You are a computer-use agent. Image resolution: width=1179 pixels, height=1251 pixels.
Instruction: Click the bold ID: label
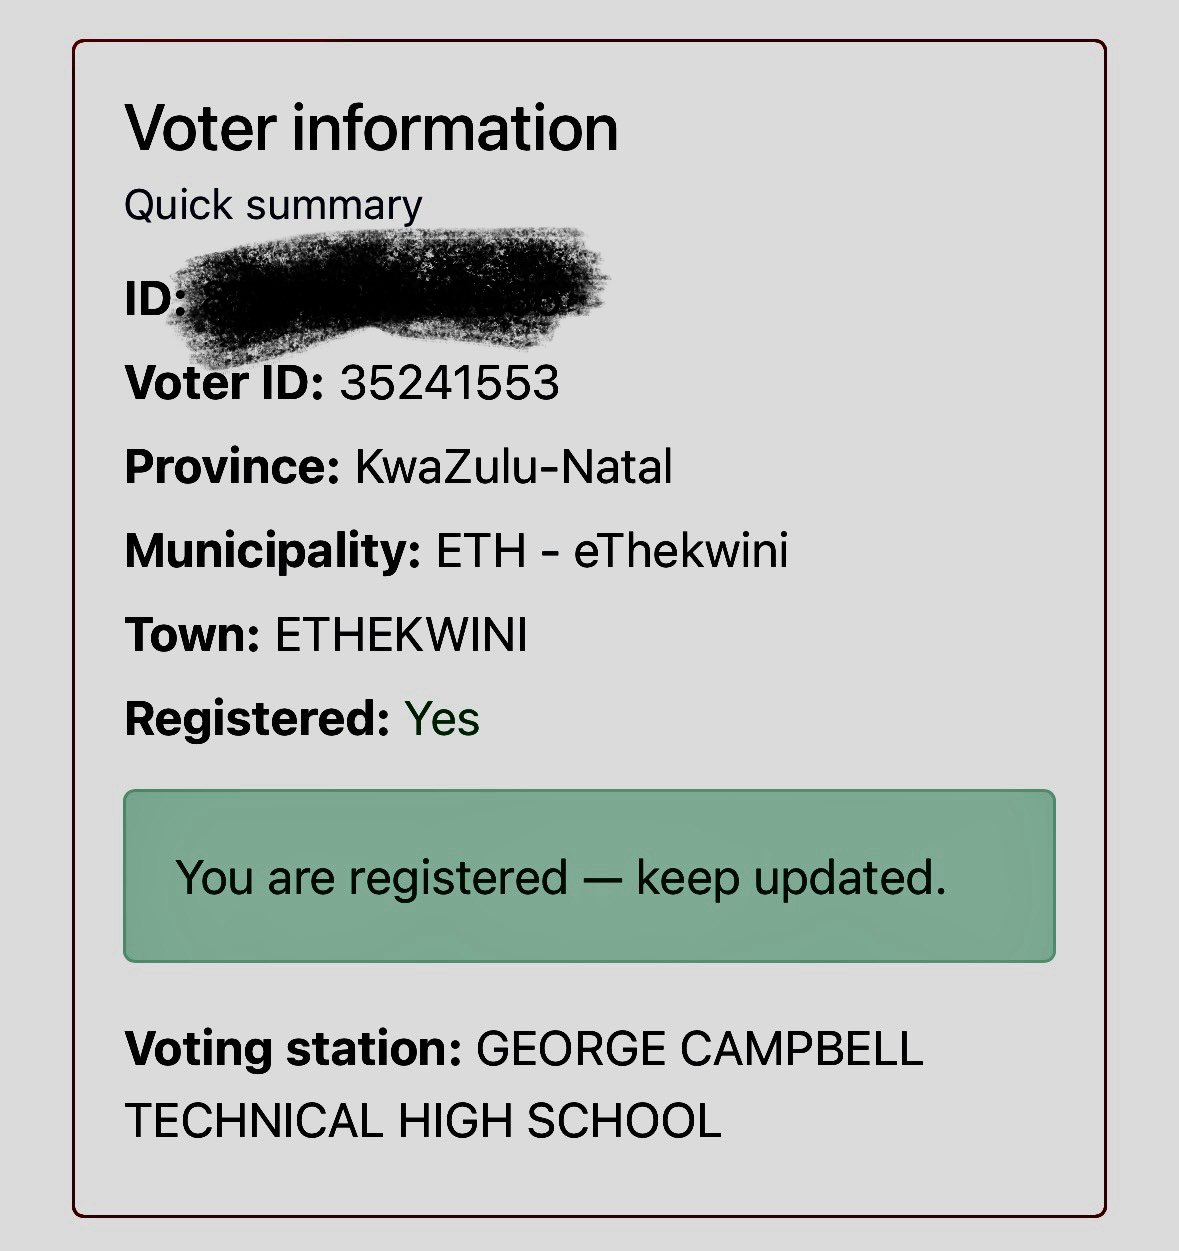point(153,297)
